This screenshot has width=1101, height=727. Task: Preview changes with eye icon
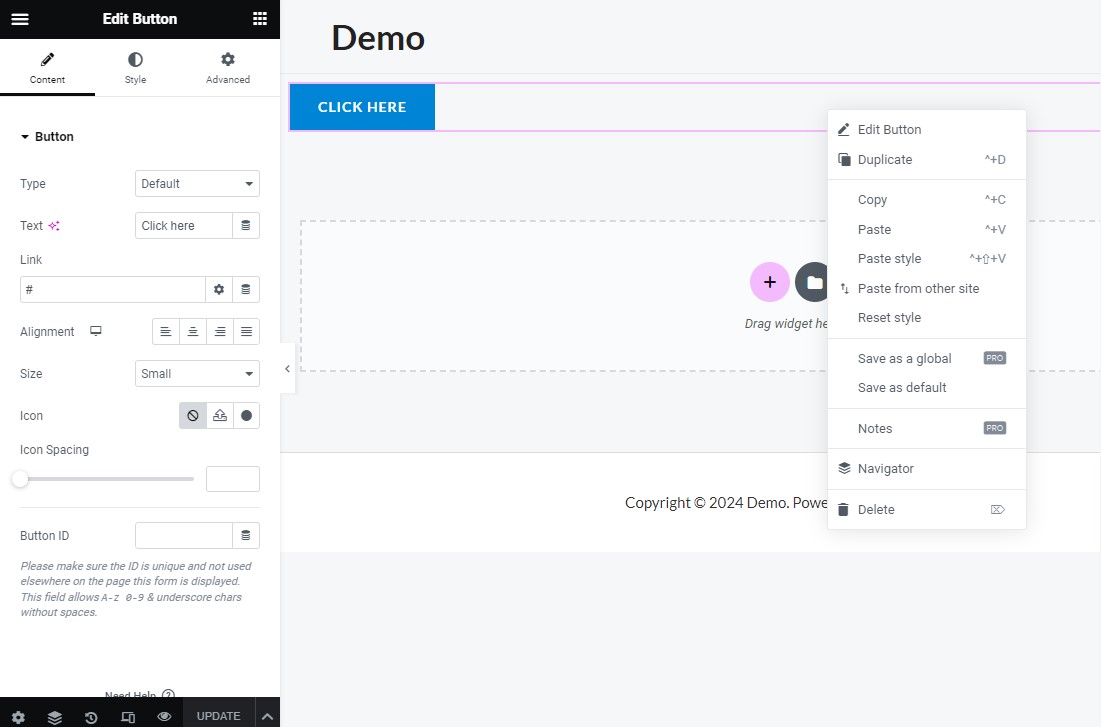164,716
